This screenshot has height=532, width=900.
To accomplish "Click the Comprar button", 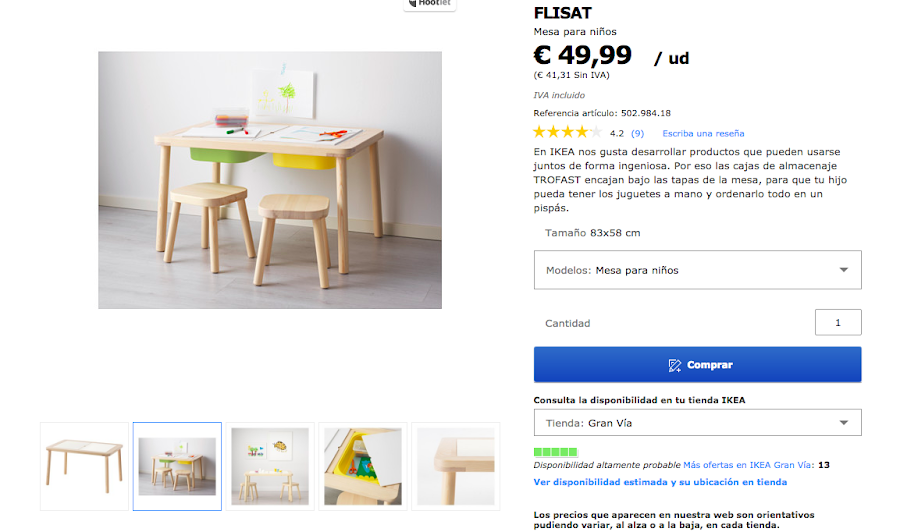I will [x=697, y=364].
